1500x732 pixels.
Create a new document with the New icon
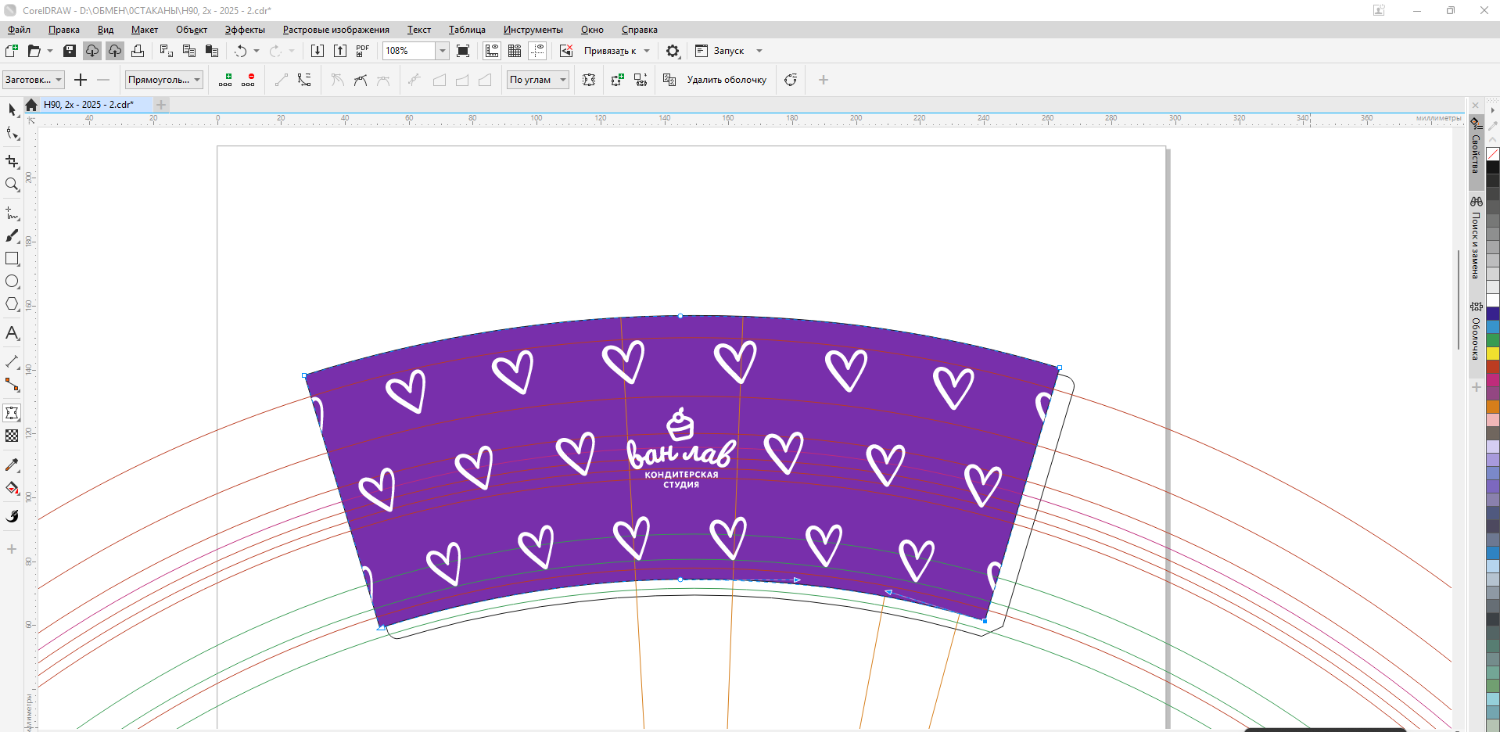12,50
